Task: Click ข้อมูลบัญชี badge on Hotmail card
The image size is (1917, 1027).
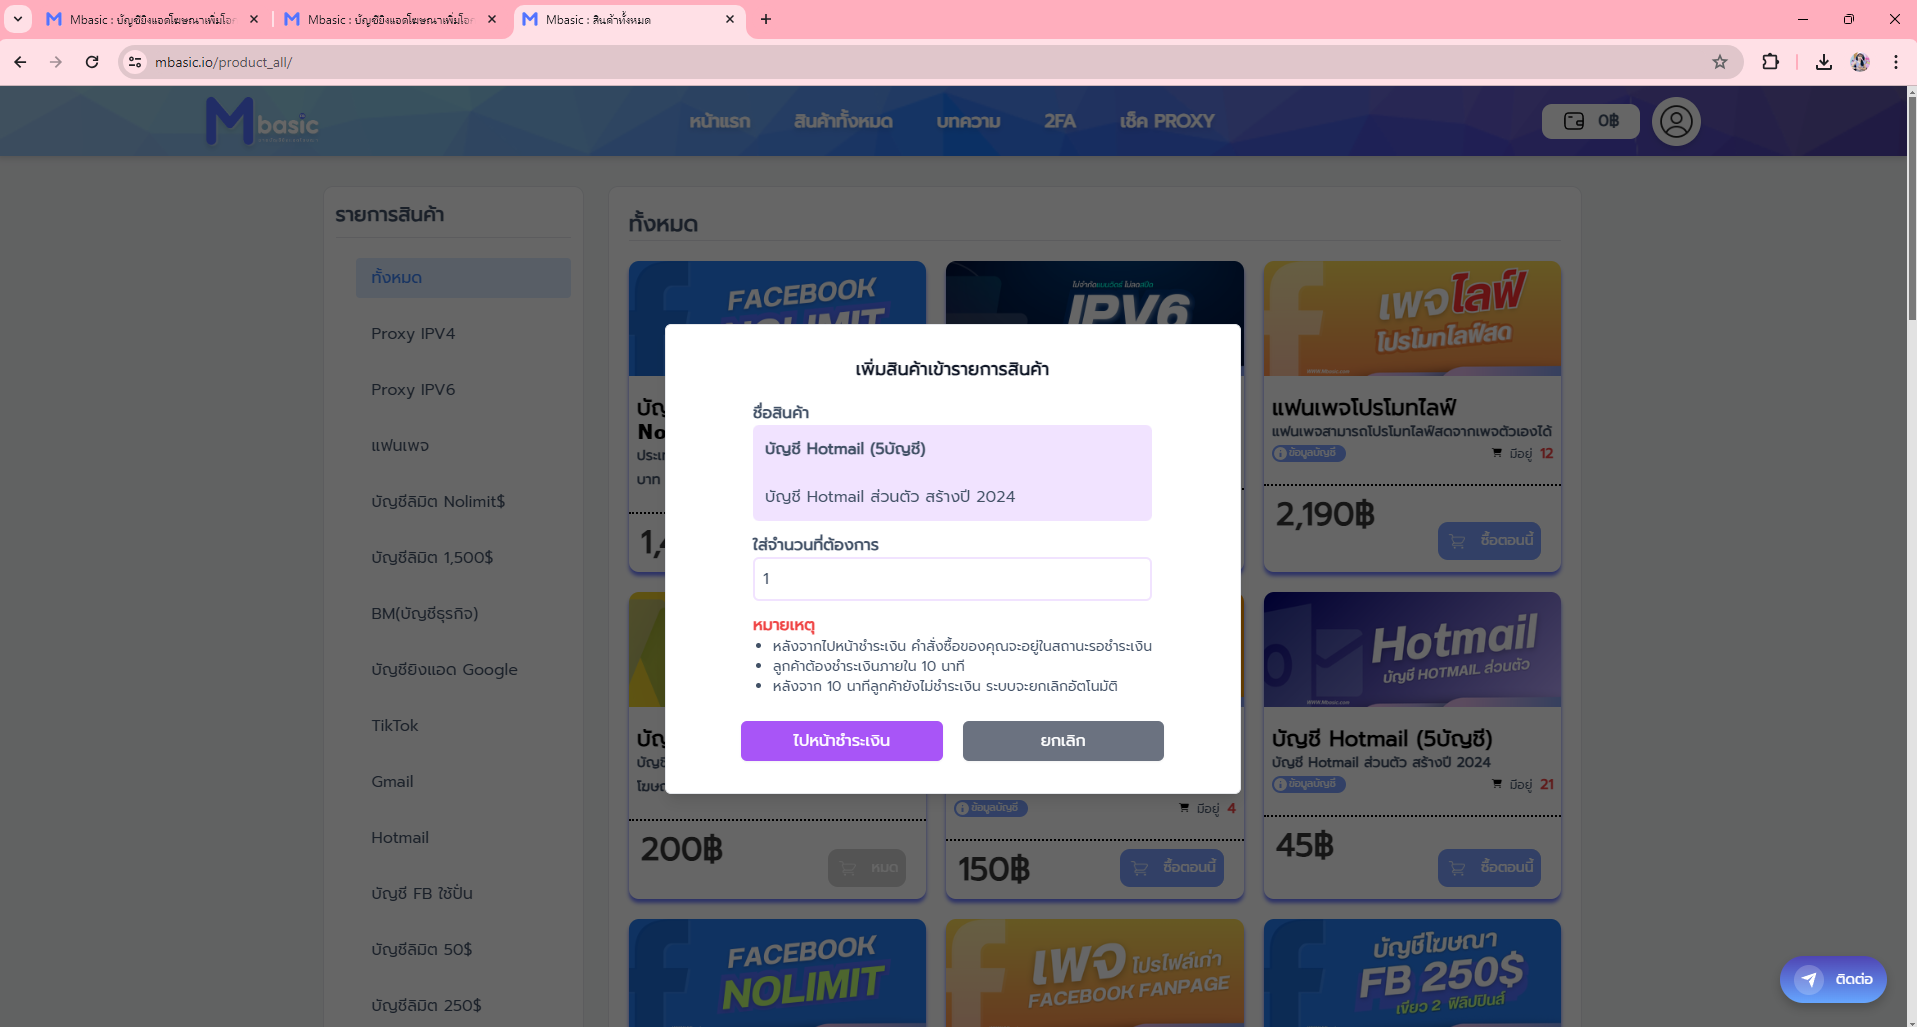Action: [x=1309, y=785]
